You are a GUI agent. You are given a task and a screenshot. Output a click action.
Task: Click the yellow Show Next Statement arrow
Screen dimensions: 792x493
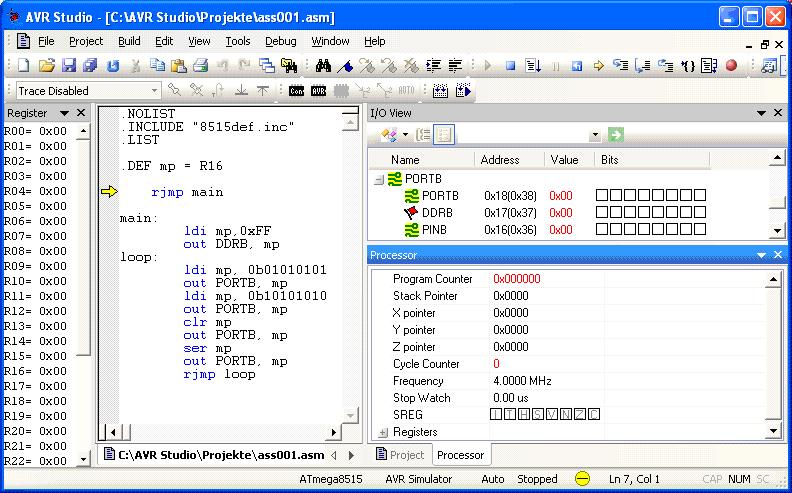599,66
